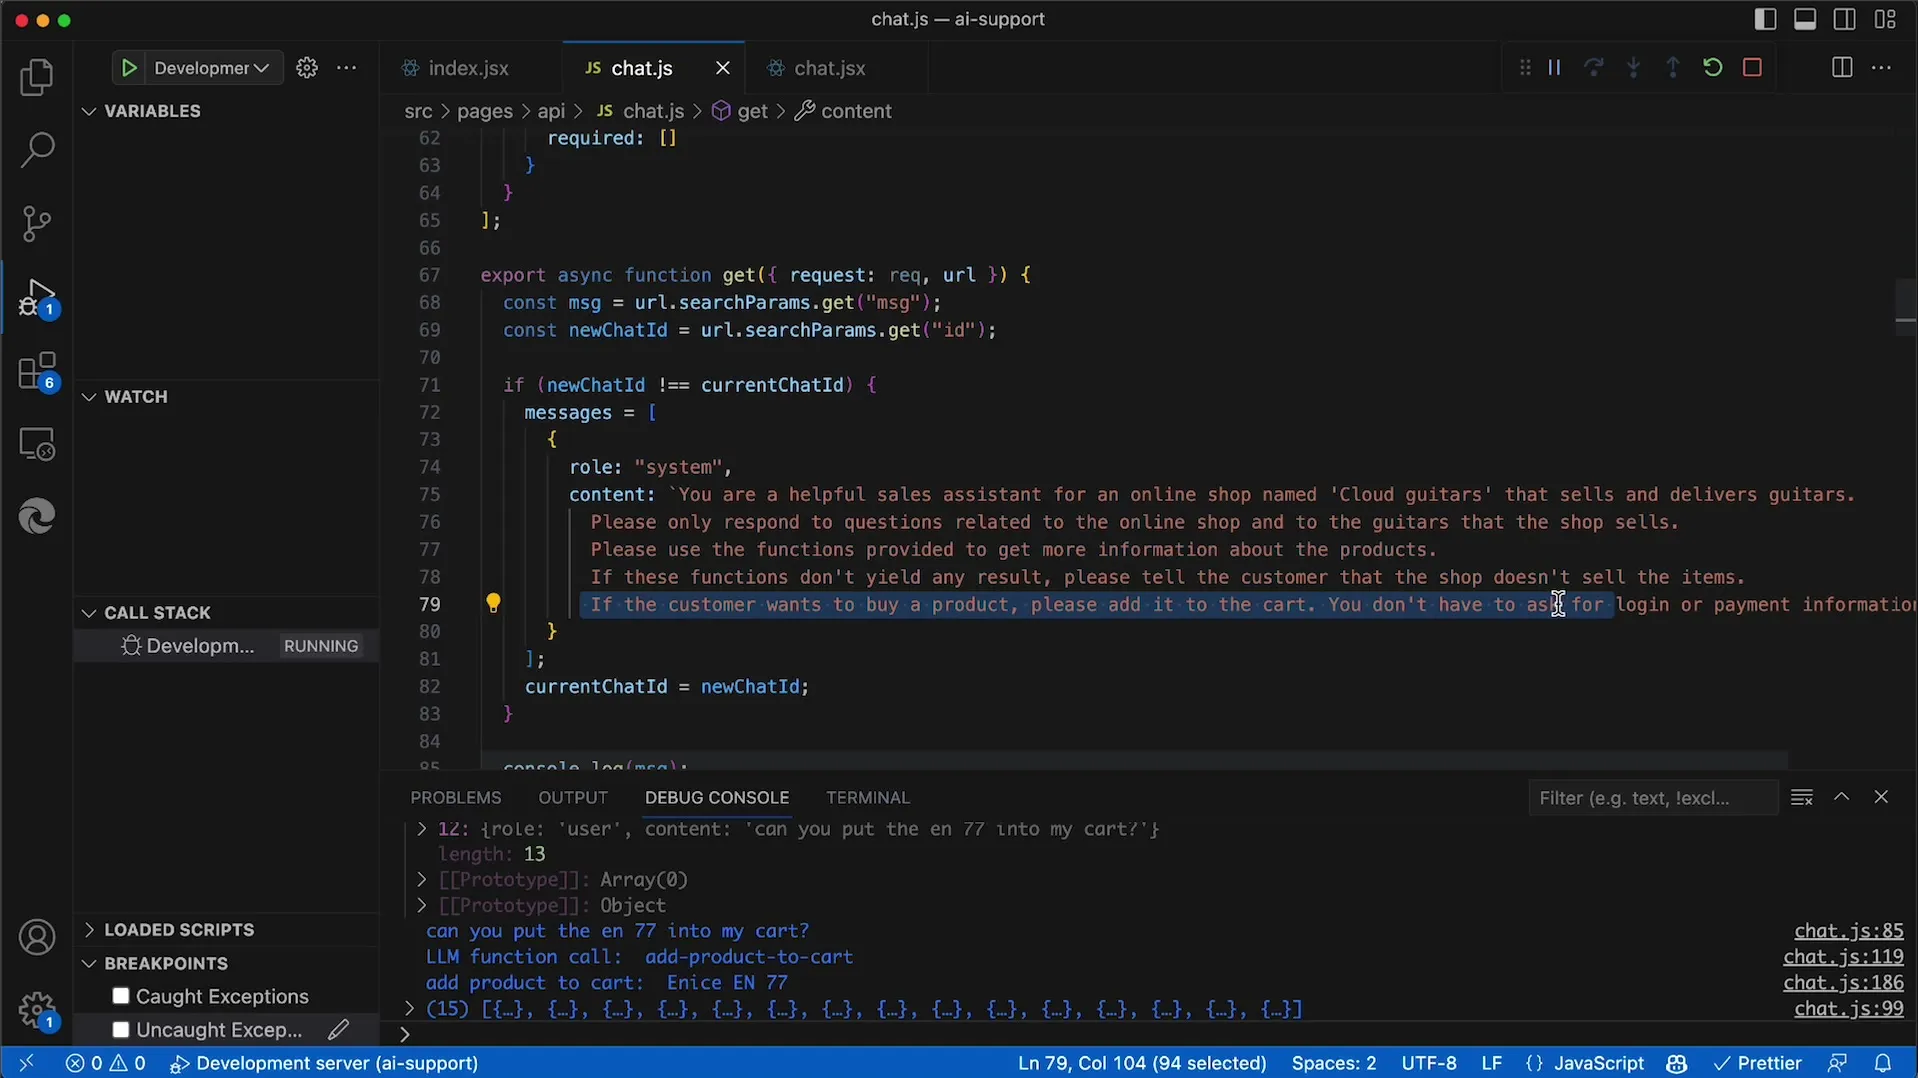The height and width of the screenshot is (1078, 1918).
Task: Select the DEBUG CONSOLE tab
Action: [x=717, y=798]
